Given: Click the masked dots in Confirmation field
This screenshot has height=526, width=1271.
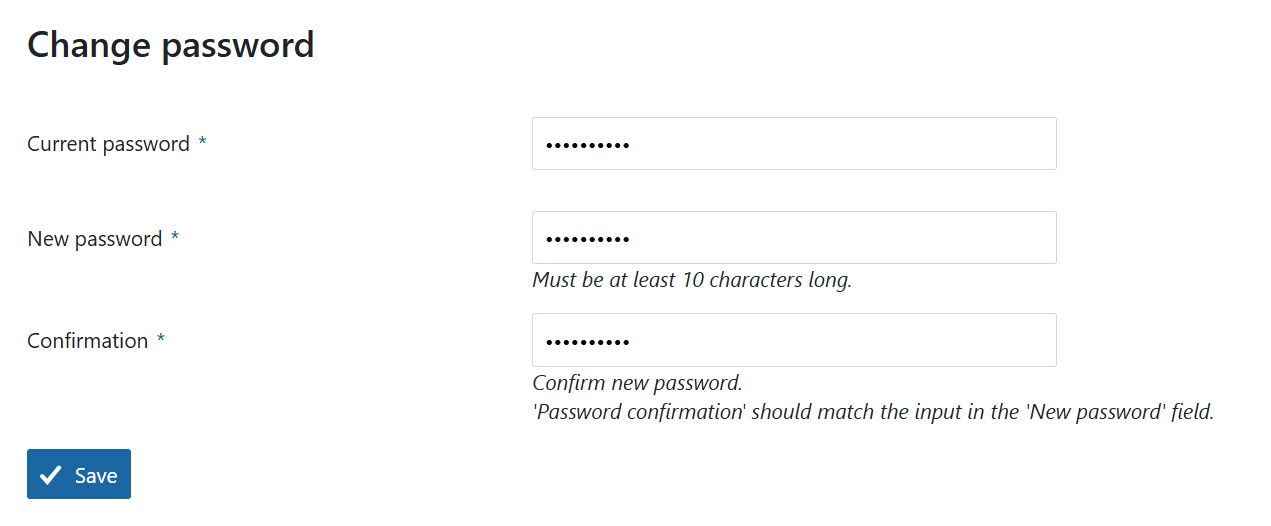Looking at the screenshot, I should pyautogui.click(x=587, y=342).
